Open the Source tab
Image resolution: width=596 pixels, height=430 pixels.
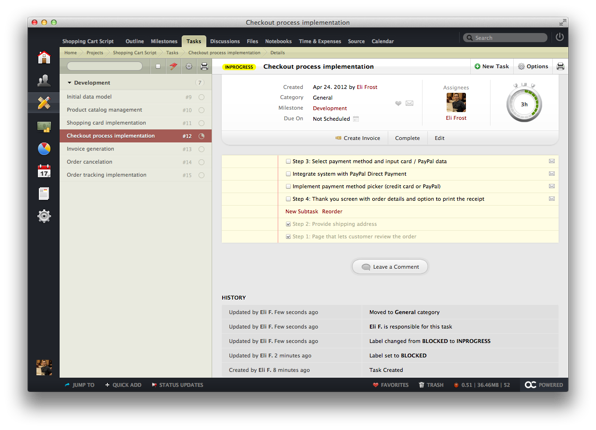click(x=356, y=41)
